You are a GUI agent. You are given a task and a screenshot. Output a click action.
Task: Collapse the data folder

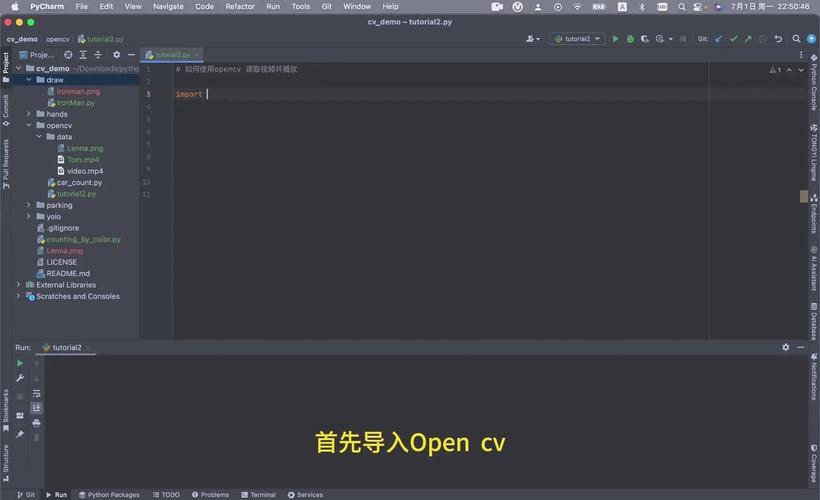39,137
